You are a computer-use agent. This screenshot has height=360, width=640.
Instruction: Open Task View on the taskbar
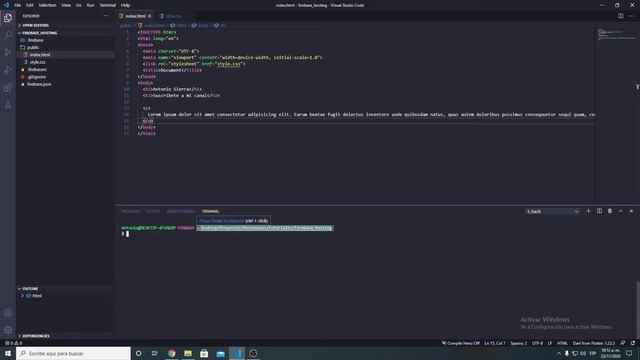tap(155, 353)
